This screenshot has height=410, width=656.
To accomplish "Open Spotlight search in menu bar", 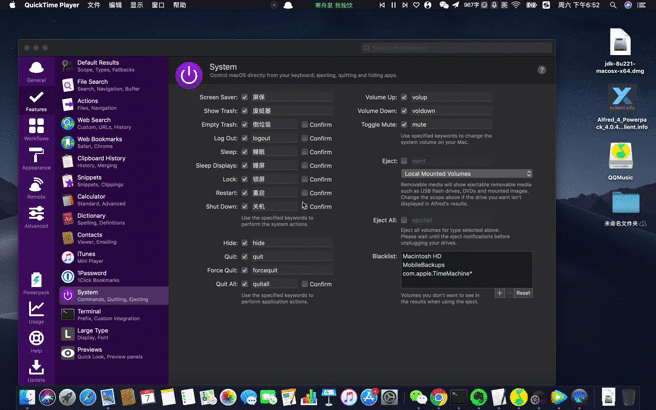I will click(613, 5).
